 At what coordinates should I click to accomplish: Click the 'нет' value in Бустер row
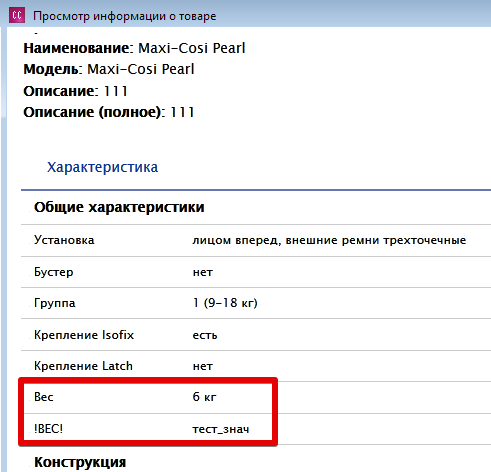(x=203, y=273)
